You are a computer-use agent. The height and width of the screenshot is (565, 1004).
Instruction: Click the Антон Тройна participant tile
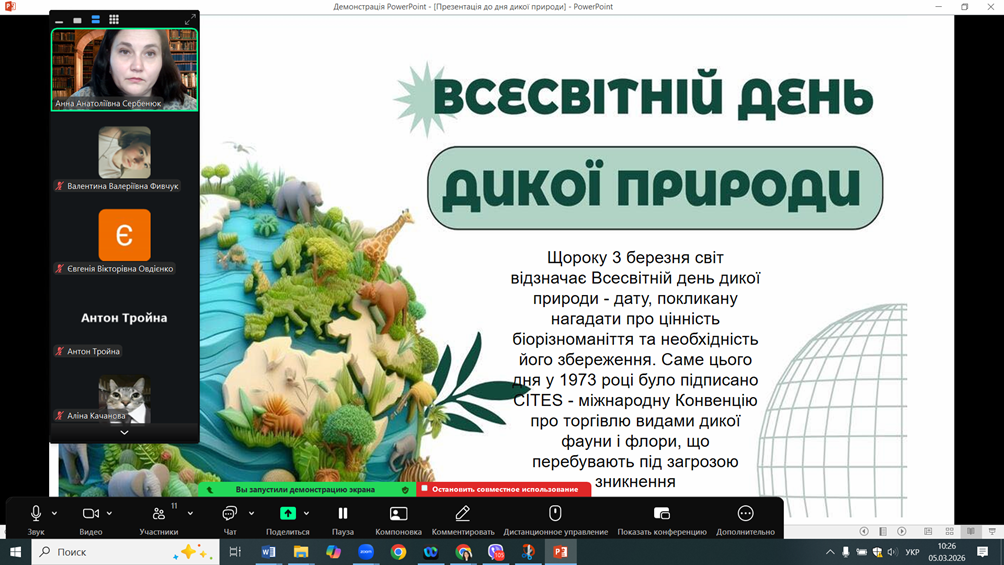click(124, 318)
